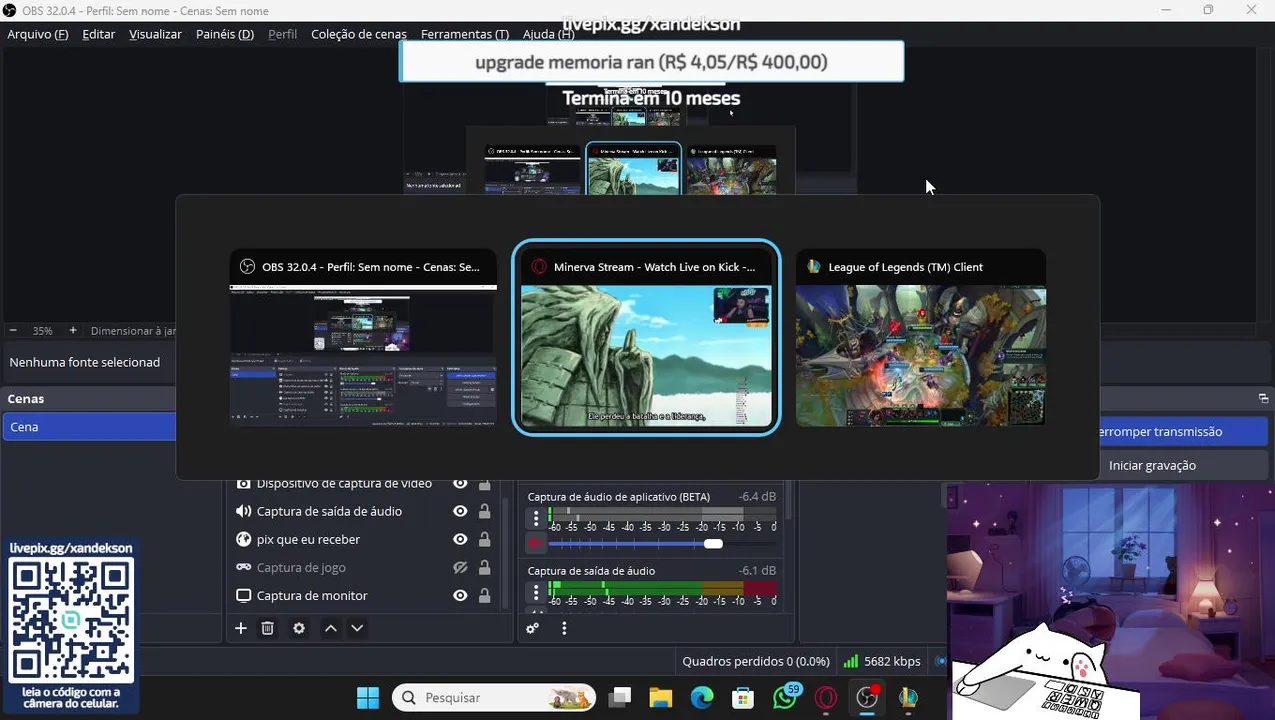Screen dimensions: 1275x720
Task: Click the 5682 kbps bitrate status
Action: [892, 661]
